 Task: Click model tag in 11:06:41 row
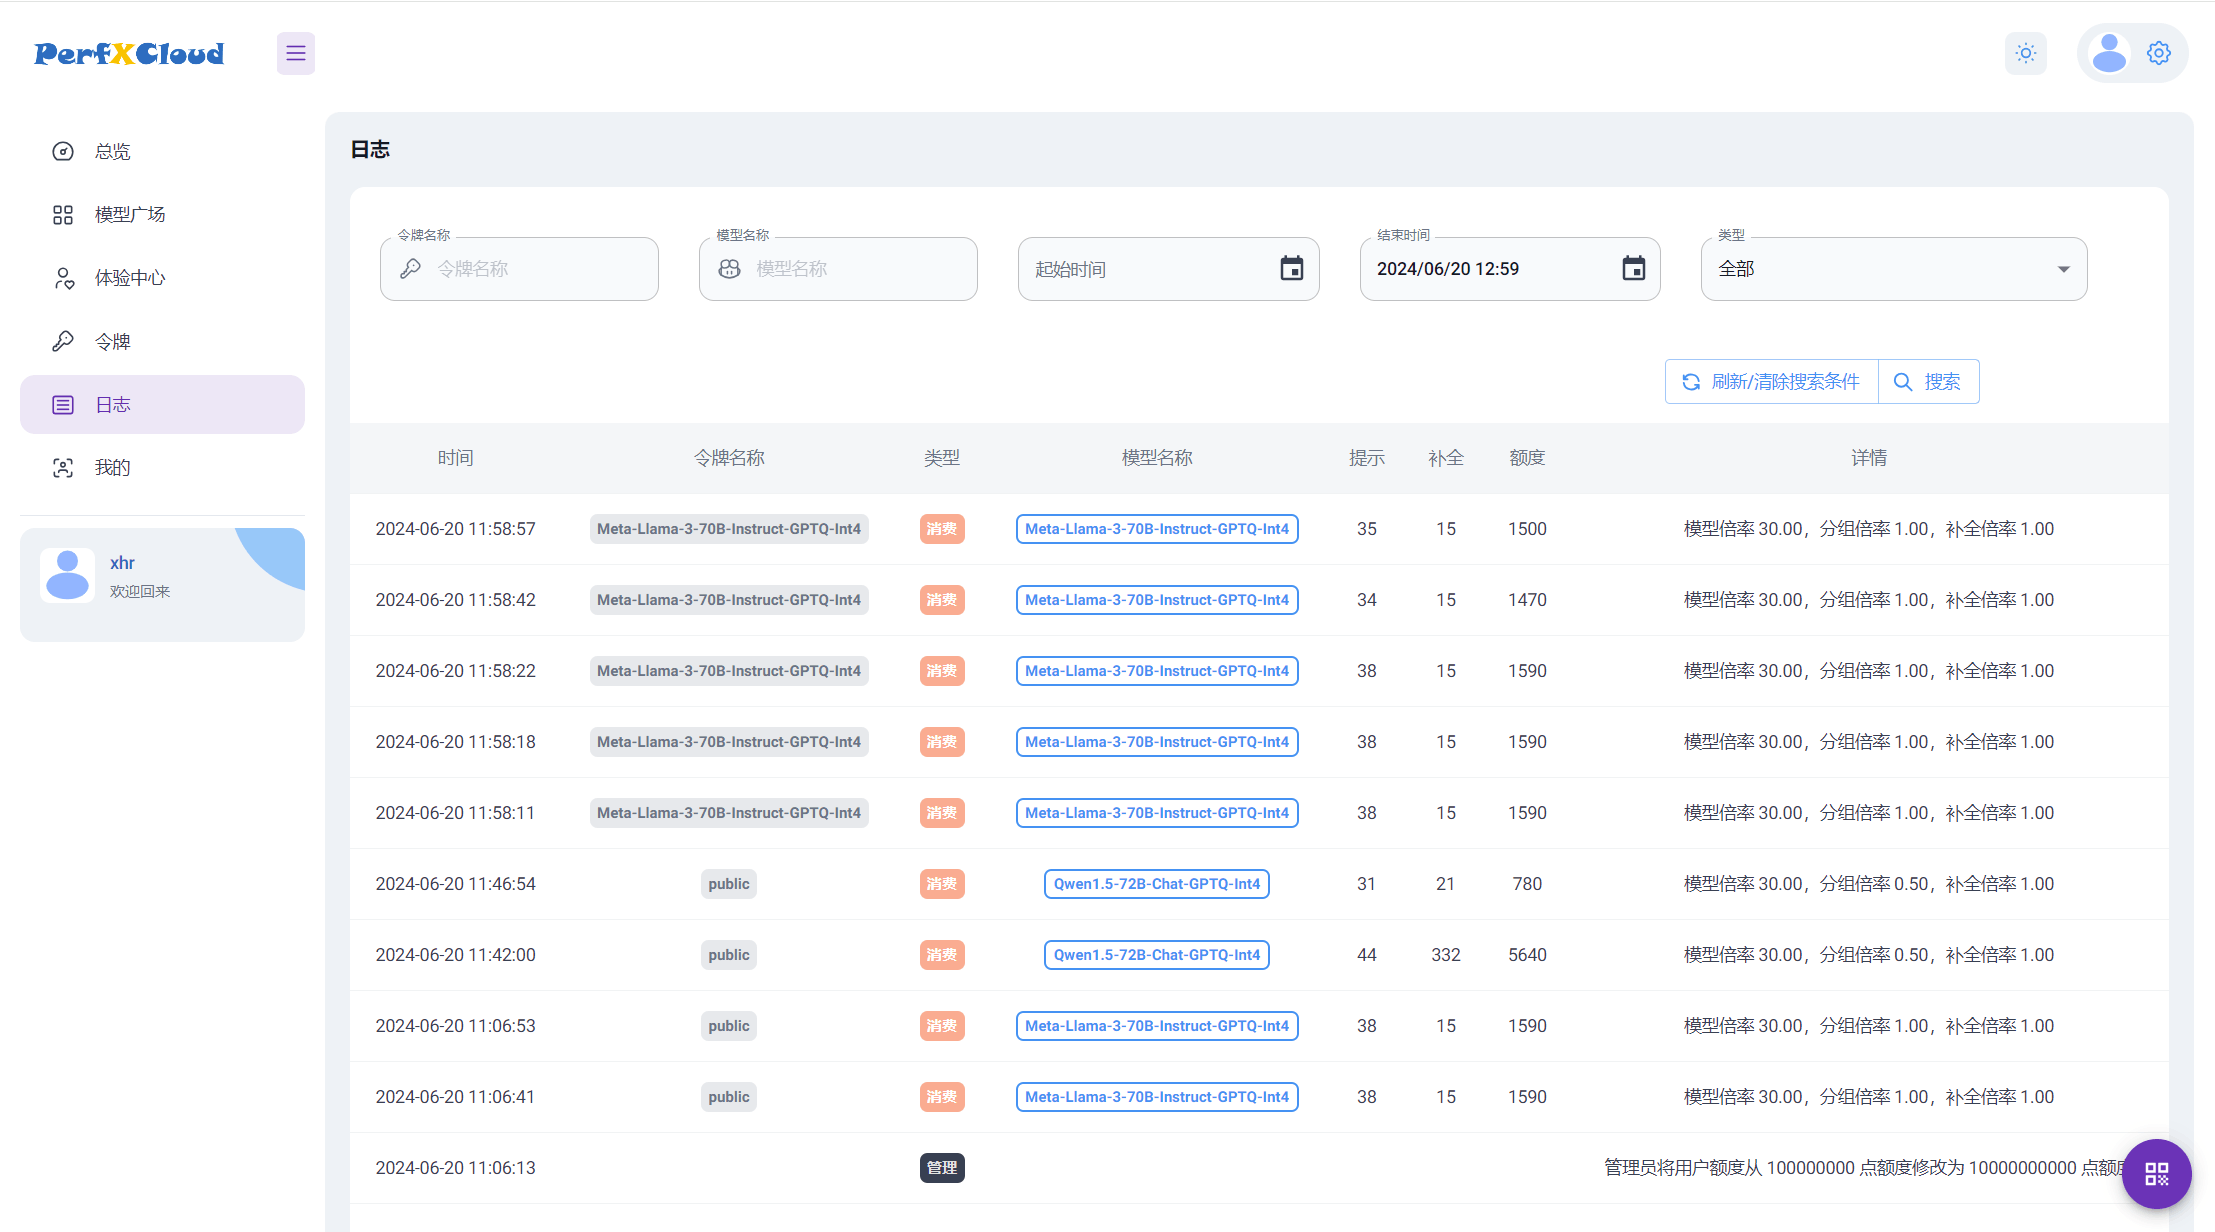coord(1157,1097)
